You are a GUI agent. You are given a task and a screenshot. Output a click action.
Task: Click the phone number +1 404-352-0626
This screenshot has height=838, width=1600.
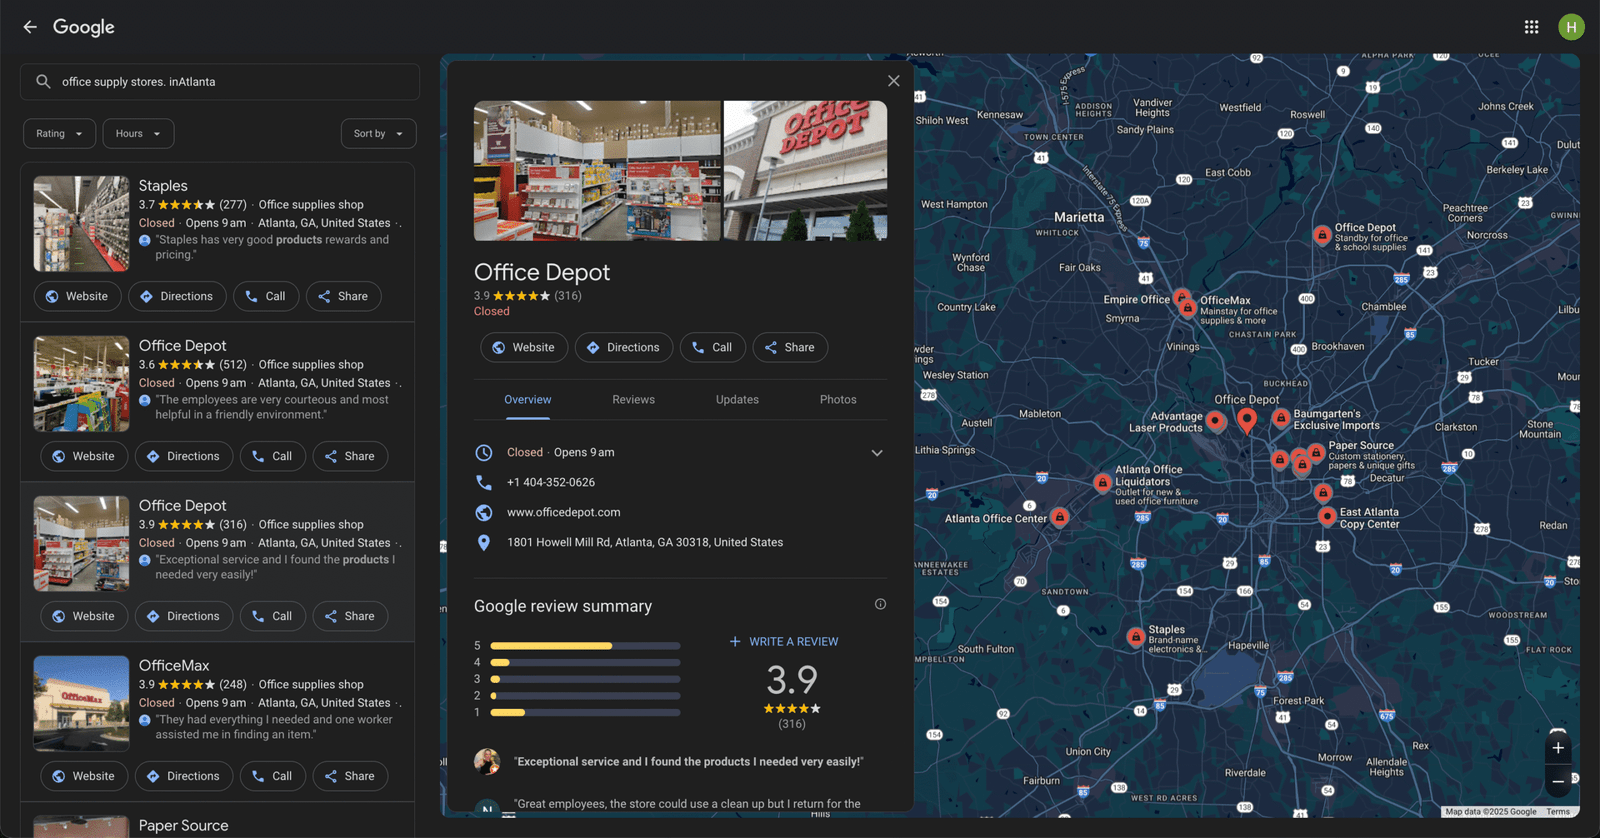click(x=551, y=482)
